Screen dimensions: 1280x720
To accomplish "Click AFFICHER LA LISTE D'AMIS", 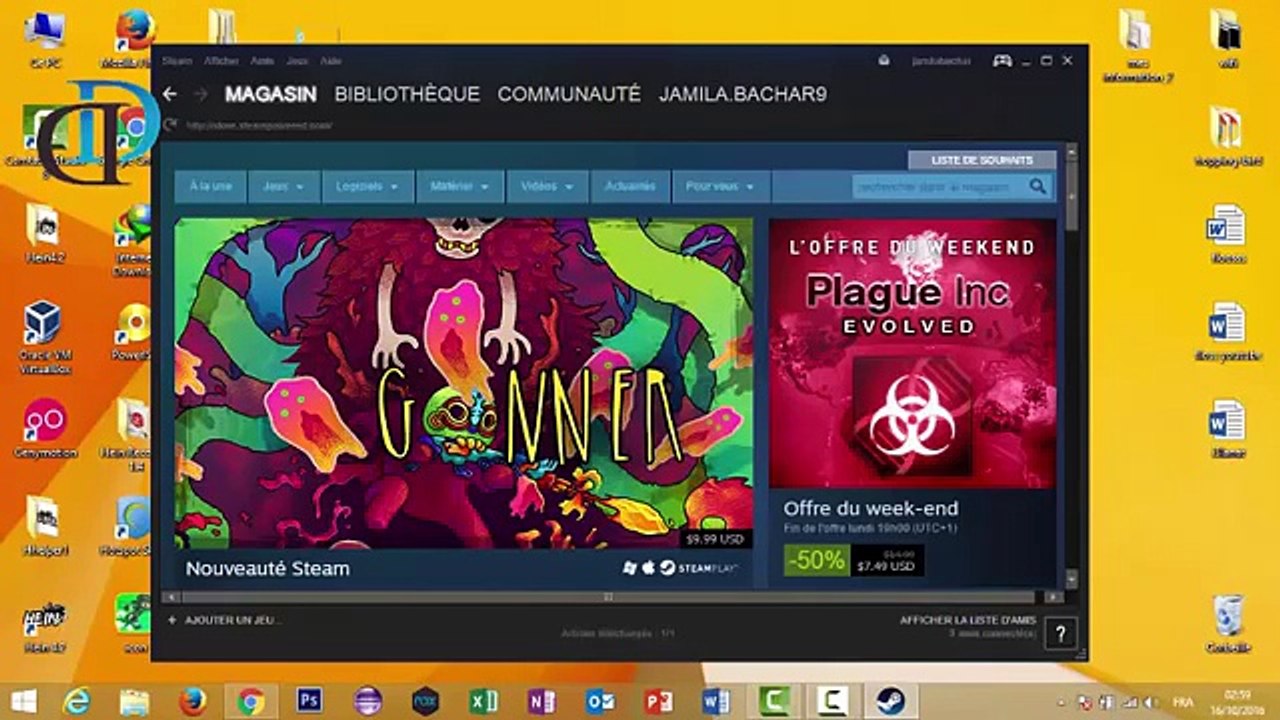I will point(968,621).
